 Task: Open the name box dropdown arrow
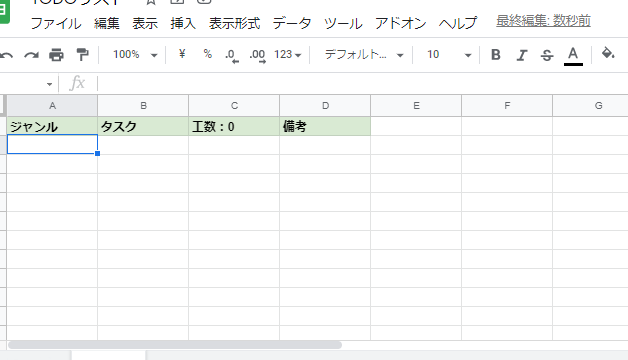coord(49,84)
